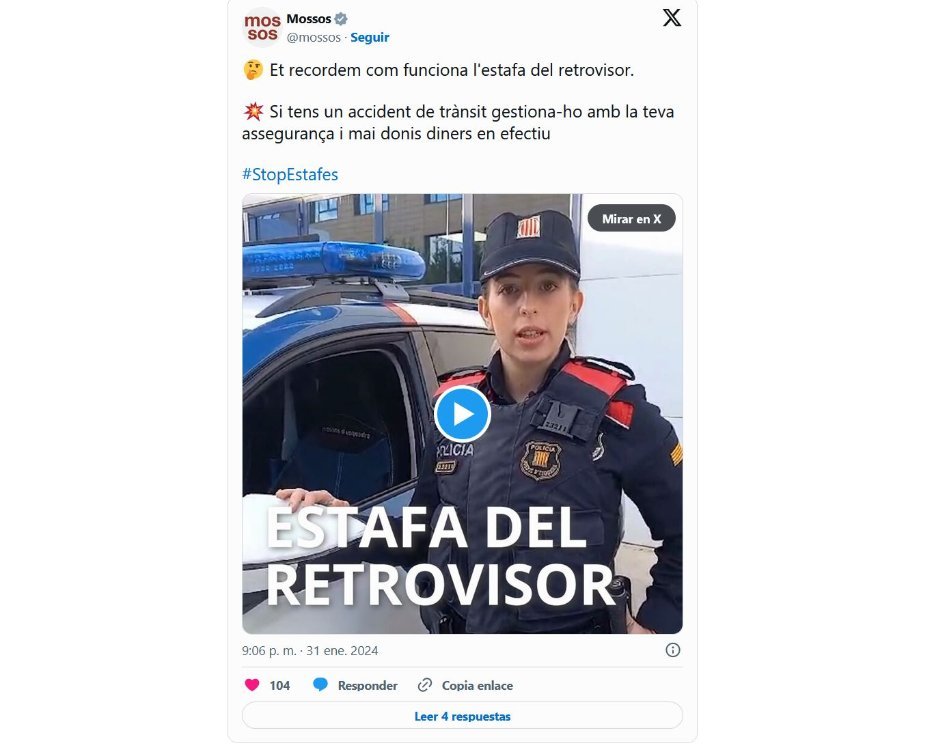Click Mirar en X button

point(631,219)
